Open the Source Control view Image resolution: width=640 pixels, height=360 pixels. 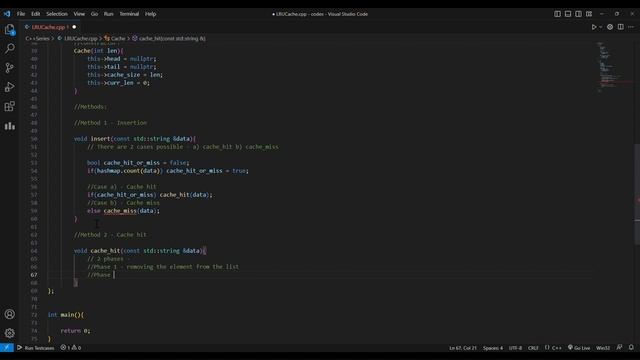tap(9, 68)
